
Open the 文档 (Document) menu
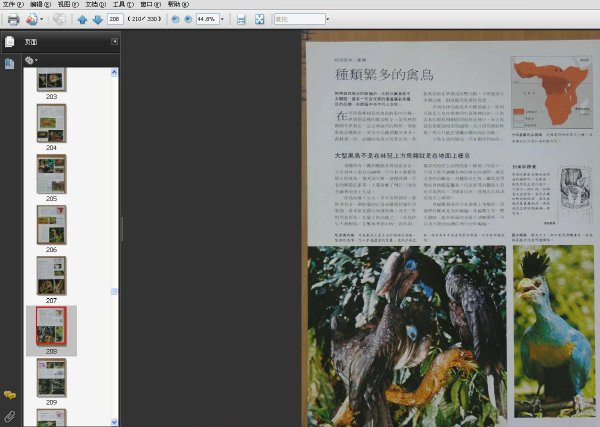coord(96,4)
